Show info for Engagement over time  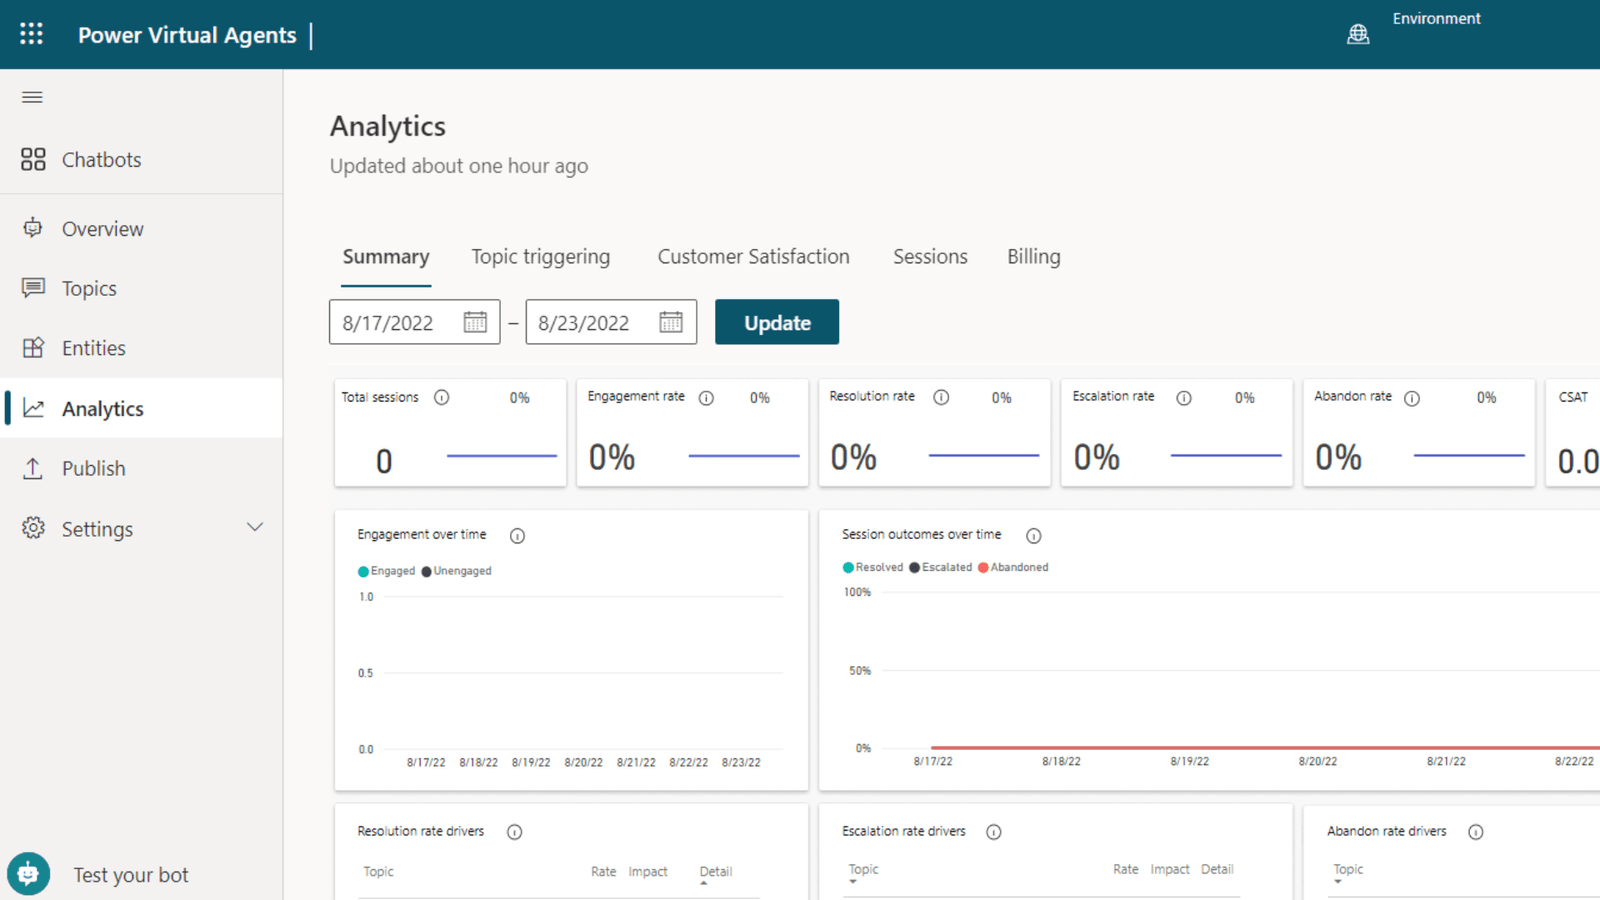pos(517,536)
